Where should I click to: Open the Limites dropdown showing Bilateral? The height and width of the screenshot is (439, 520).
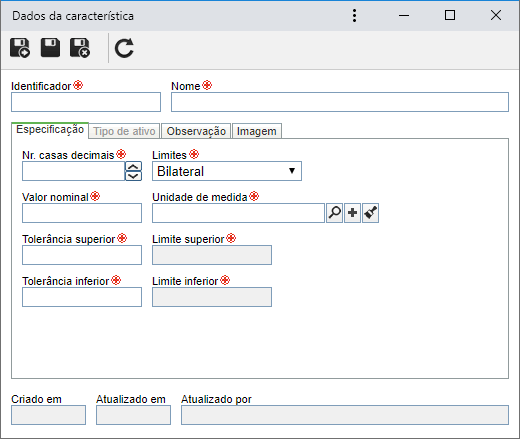coord(227,171)
